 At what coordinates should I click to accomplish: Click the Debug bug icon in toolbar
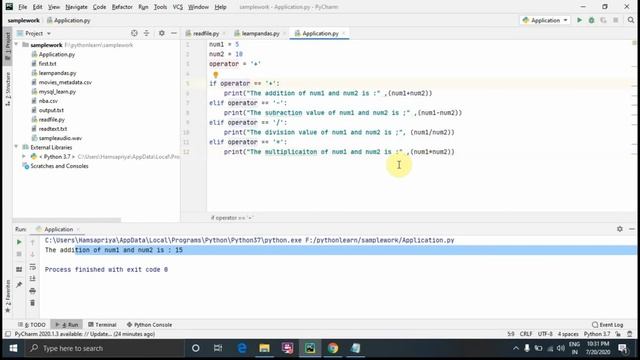coord(591,20)
